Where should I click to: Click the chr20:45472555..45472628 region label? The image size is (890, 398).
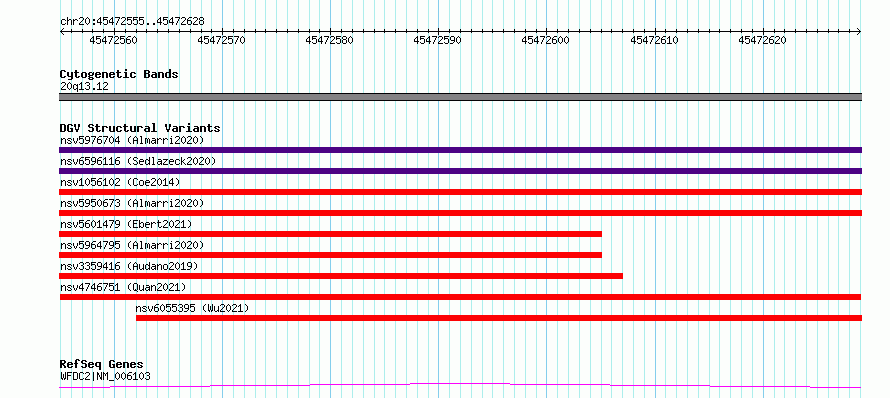click(x=132, y=22)
